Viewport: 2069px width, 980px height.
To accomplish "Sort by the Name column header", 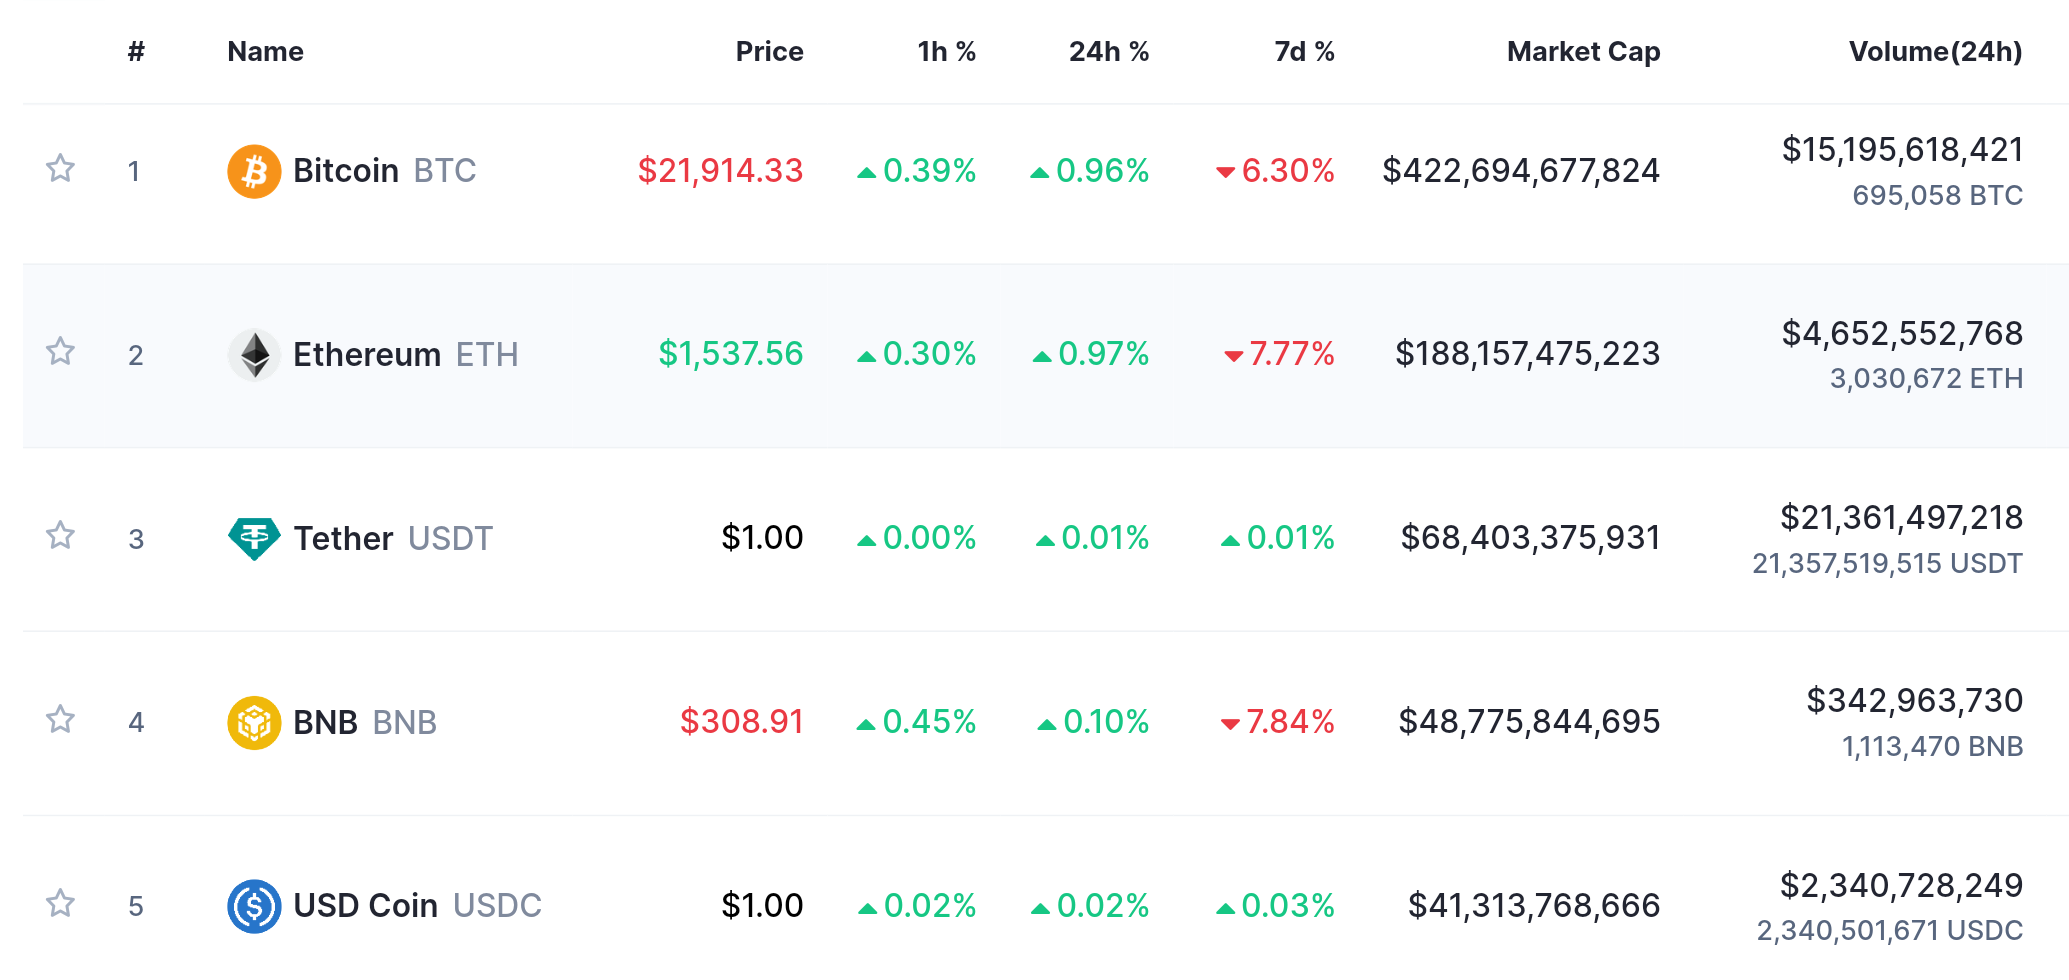I will click(265, 52).
